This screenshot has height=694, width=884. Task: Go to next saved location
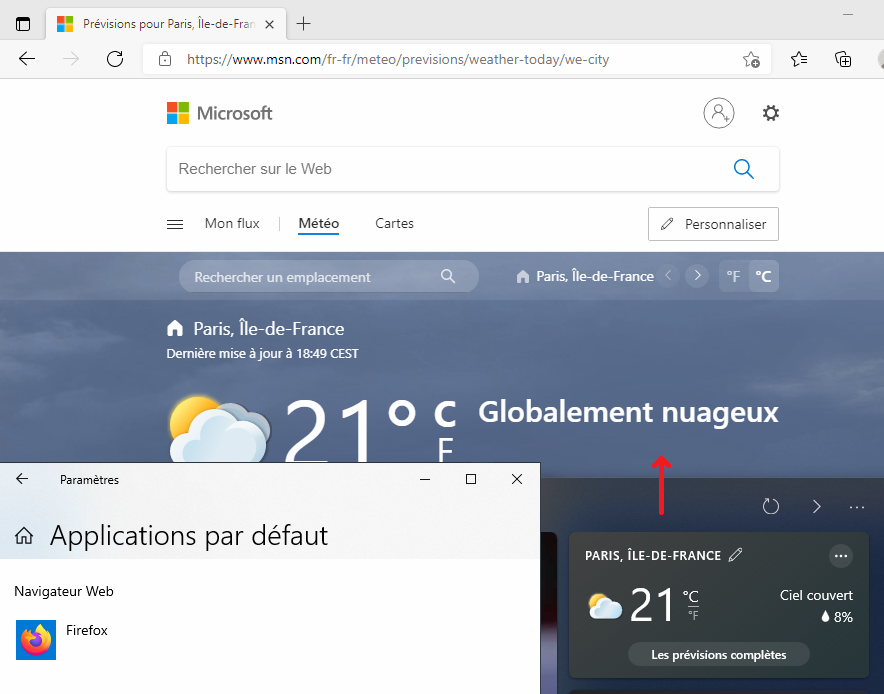[697, 276]
